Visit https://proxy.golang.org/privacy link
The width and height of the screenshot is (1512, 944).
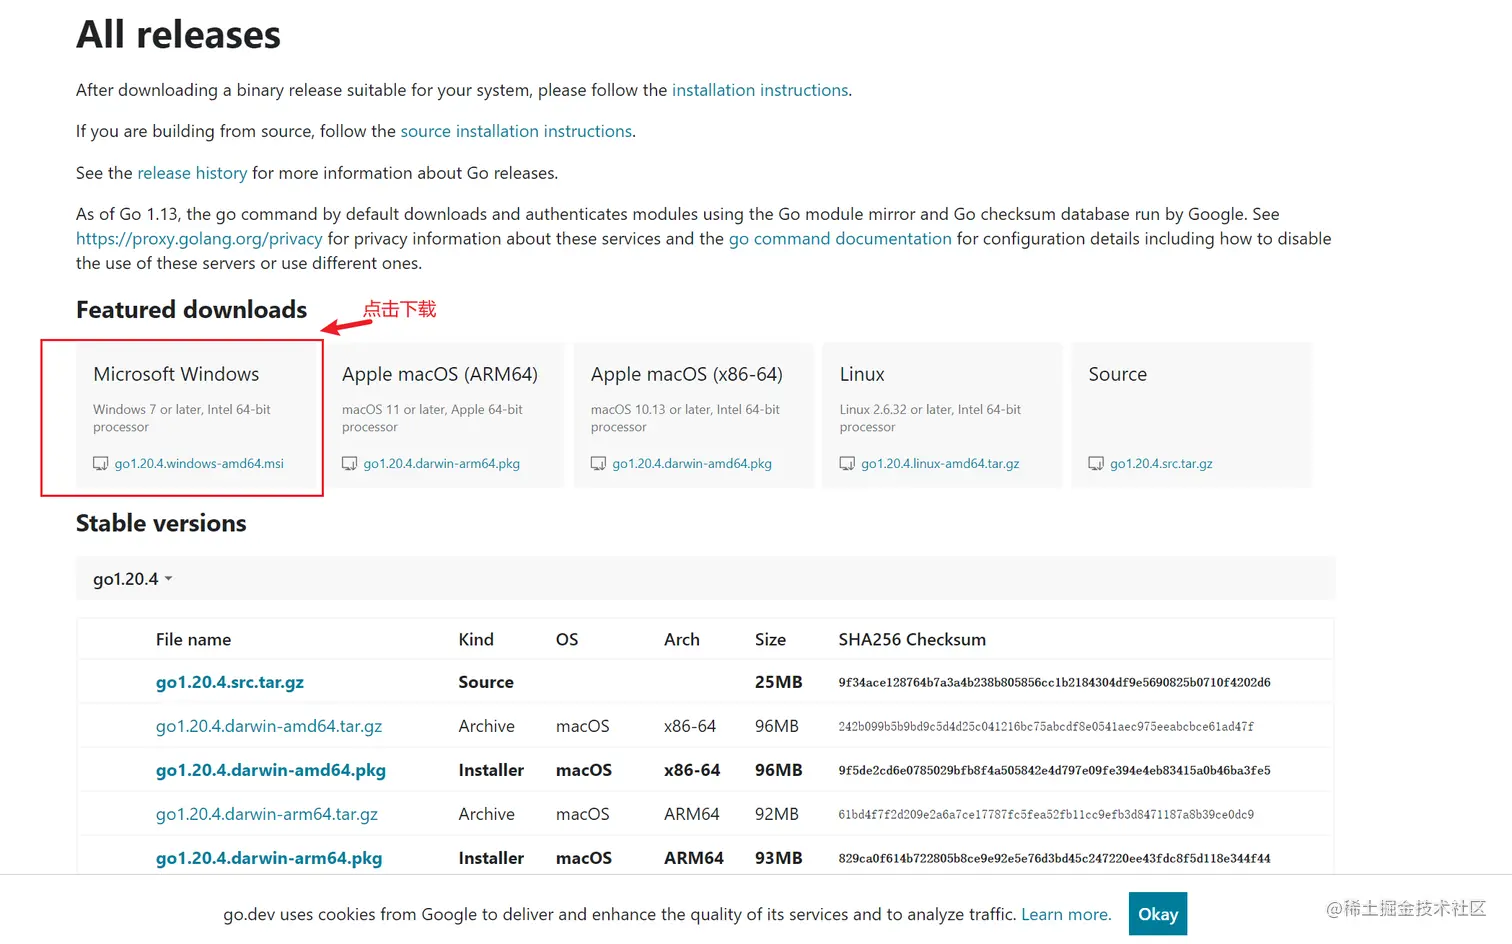coord(199,239)
